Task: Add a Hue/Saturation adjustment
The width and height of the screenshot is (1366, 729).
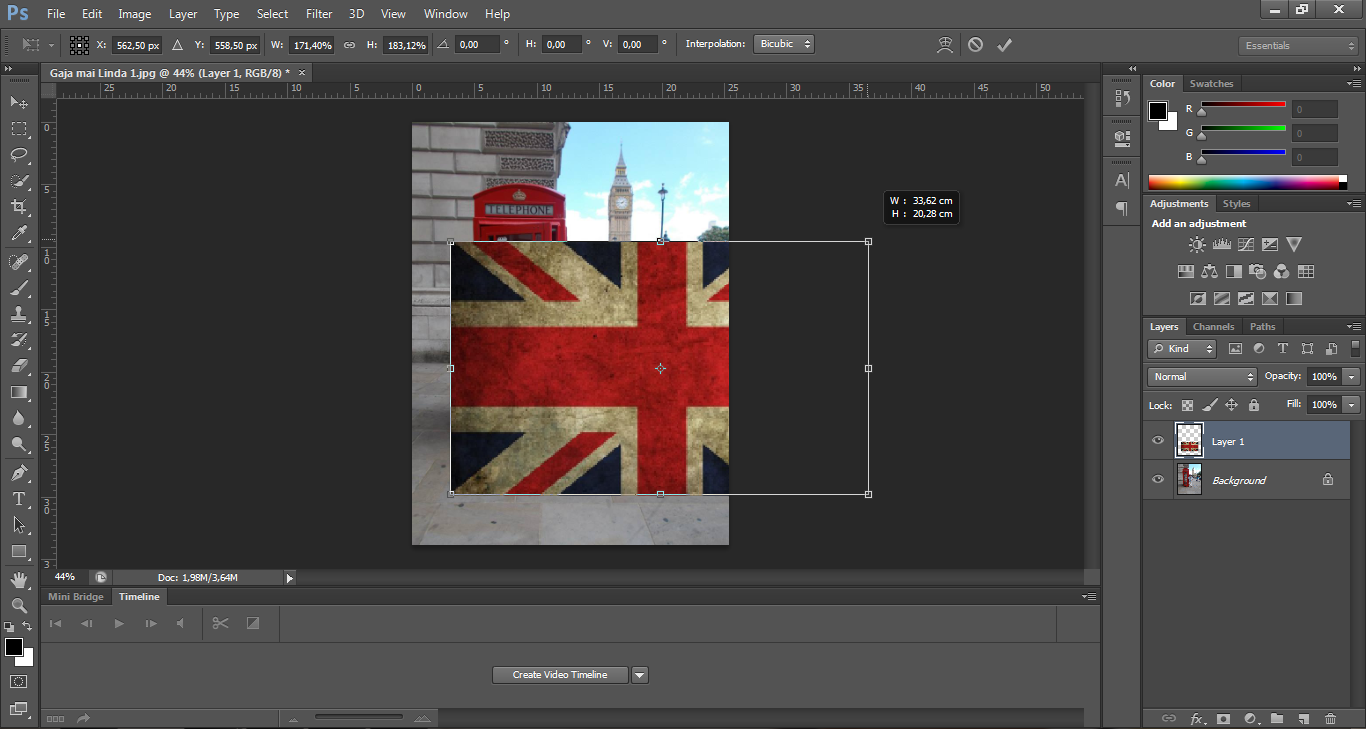Action: coord(1186,271)
